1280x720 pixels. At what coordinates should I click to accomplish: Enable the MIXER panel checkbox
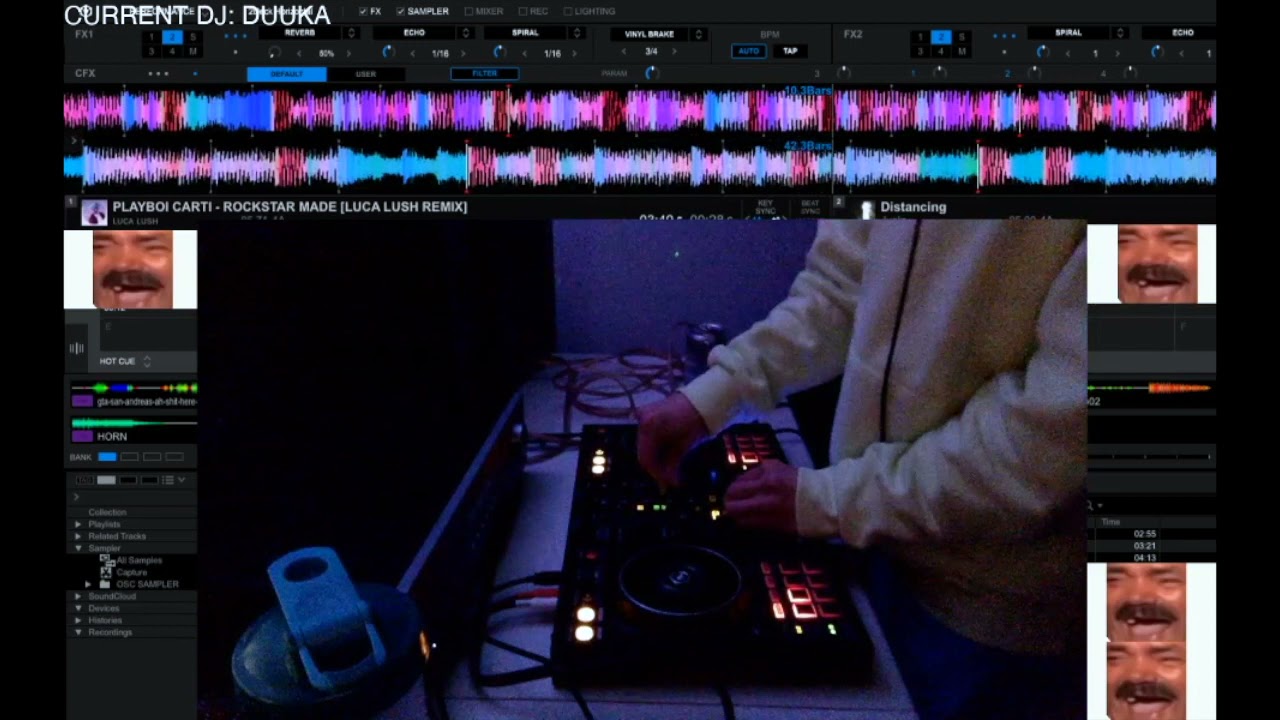coord(468,11)
